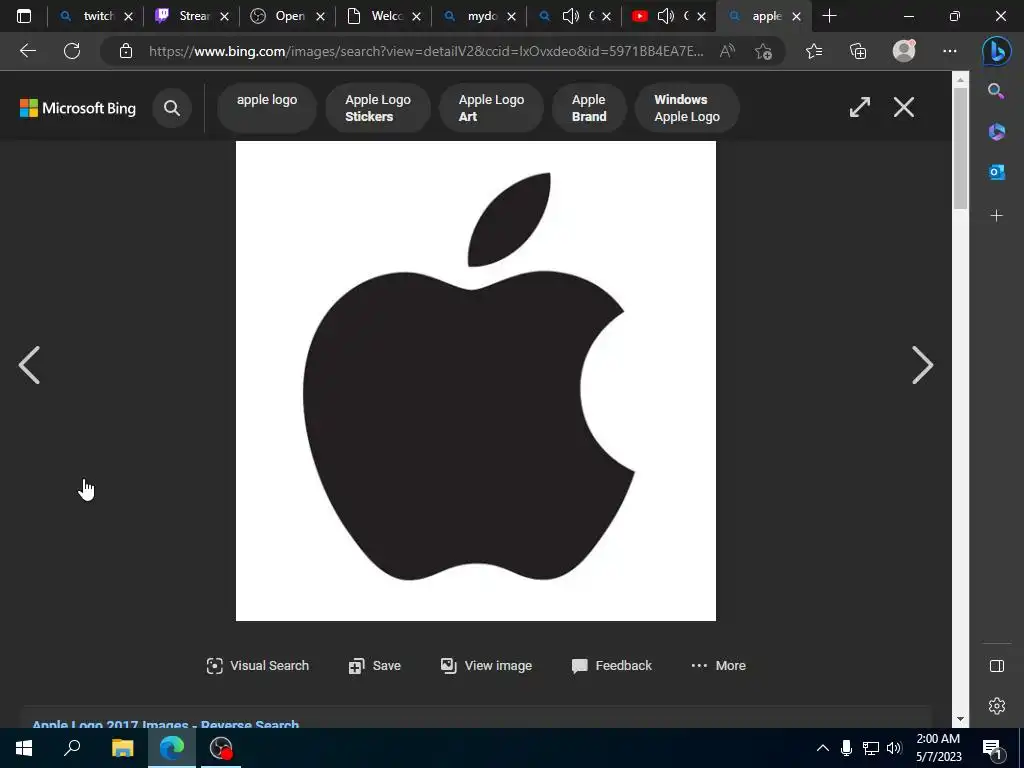
Task: Click View image button
Action: 486,665
